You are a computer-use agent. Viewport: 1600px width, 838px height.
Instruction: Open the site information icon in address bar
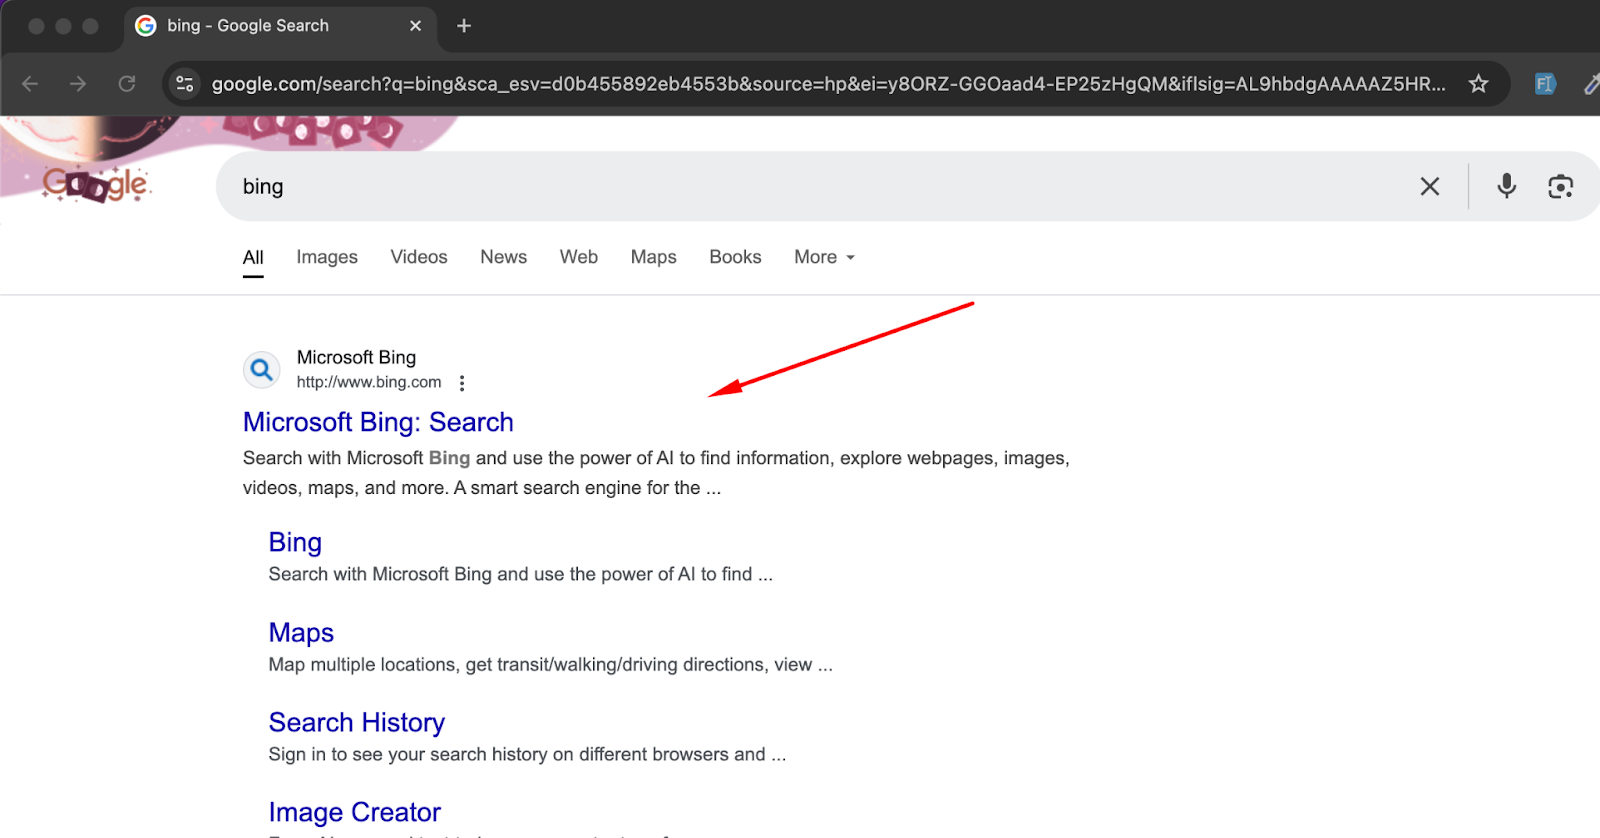[x=185, y=84]
